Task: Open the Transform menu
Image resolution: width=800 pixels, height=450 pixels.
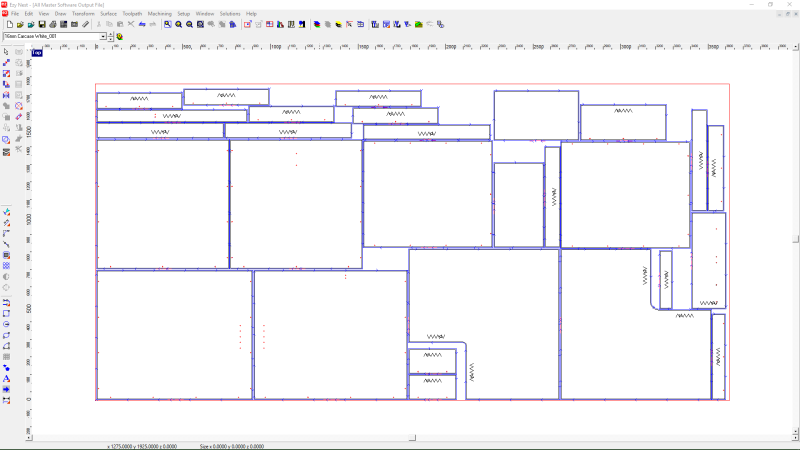Action: pos(83,13)
